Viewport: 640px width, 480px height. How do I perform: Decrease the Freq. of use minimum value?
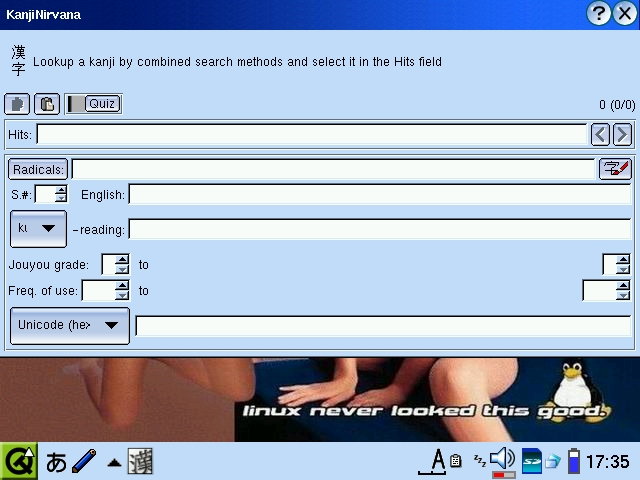(122, 296)
